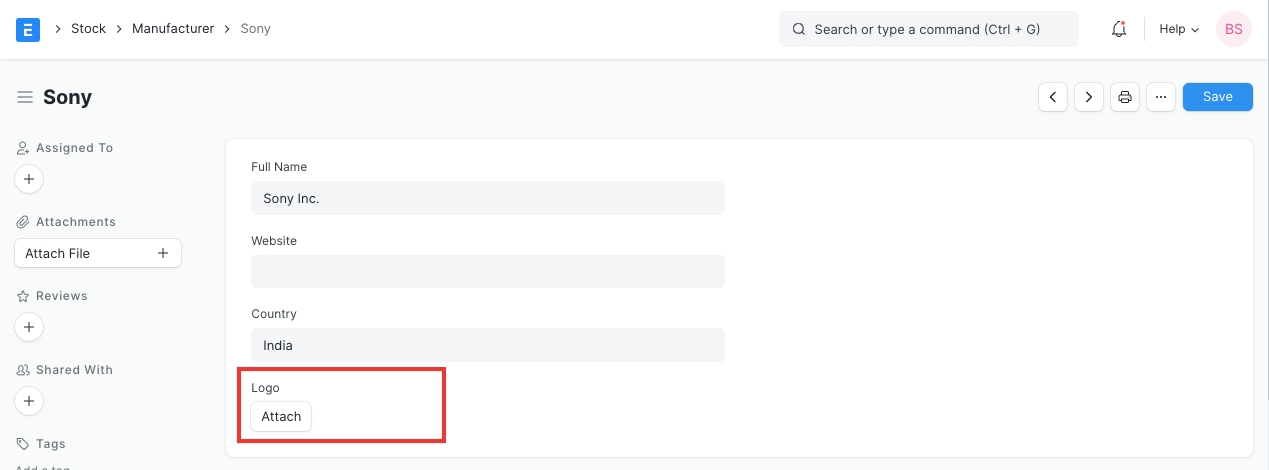Expand the Help dropdown
This screenshot has width=1269, height=470.
(x=1178, y=29)
